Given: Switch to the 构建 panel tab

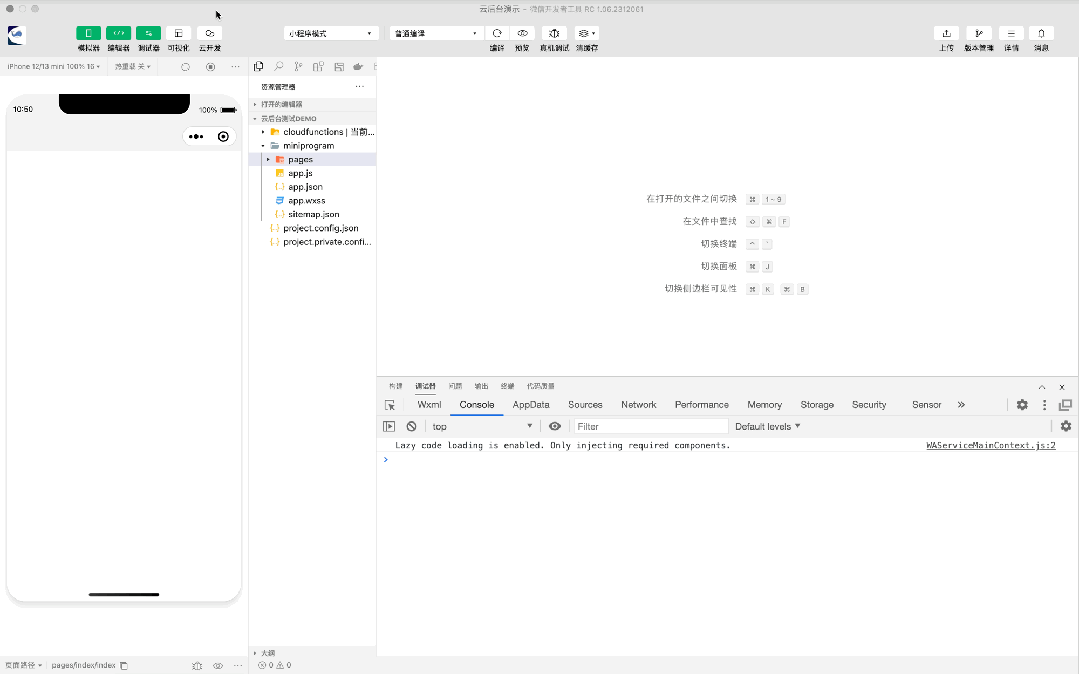Looking at the screenshot, I should coord(396,386).
